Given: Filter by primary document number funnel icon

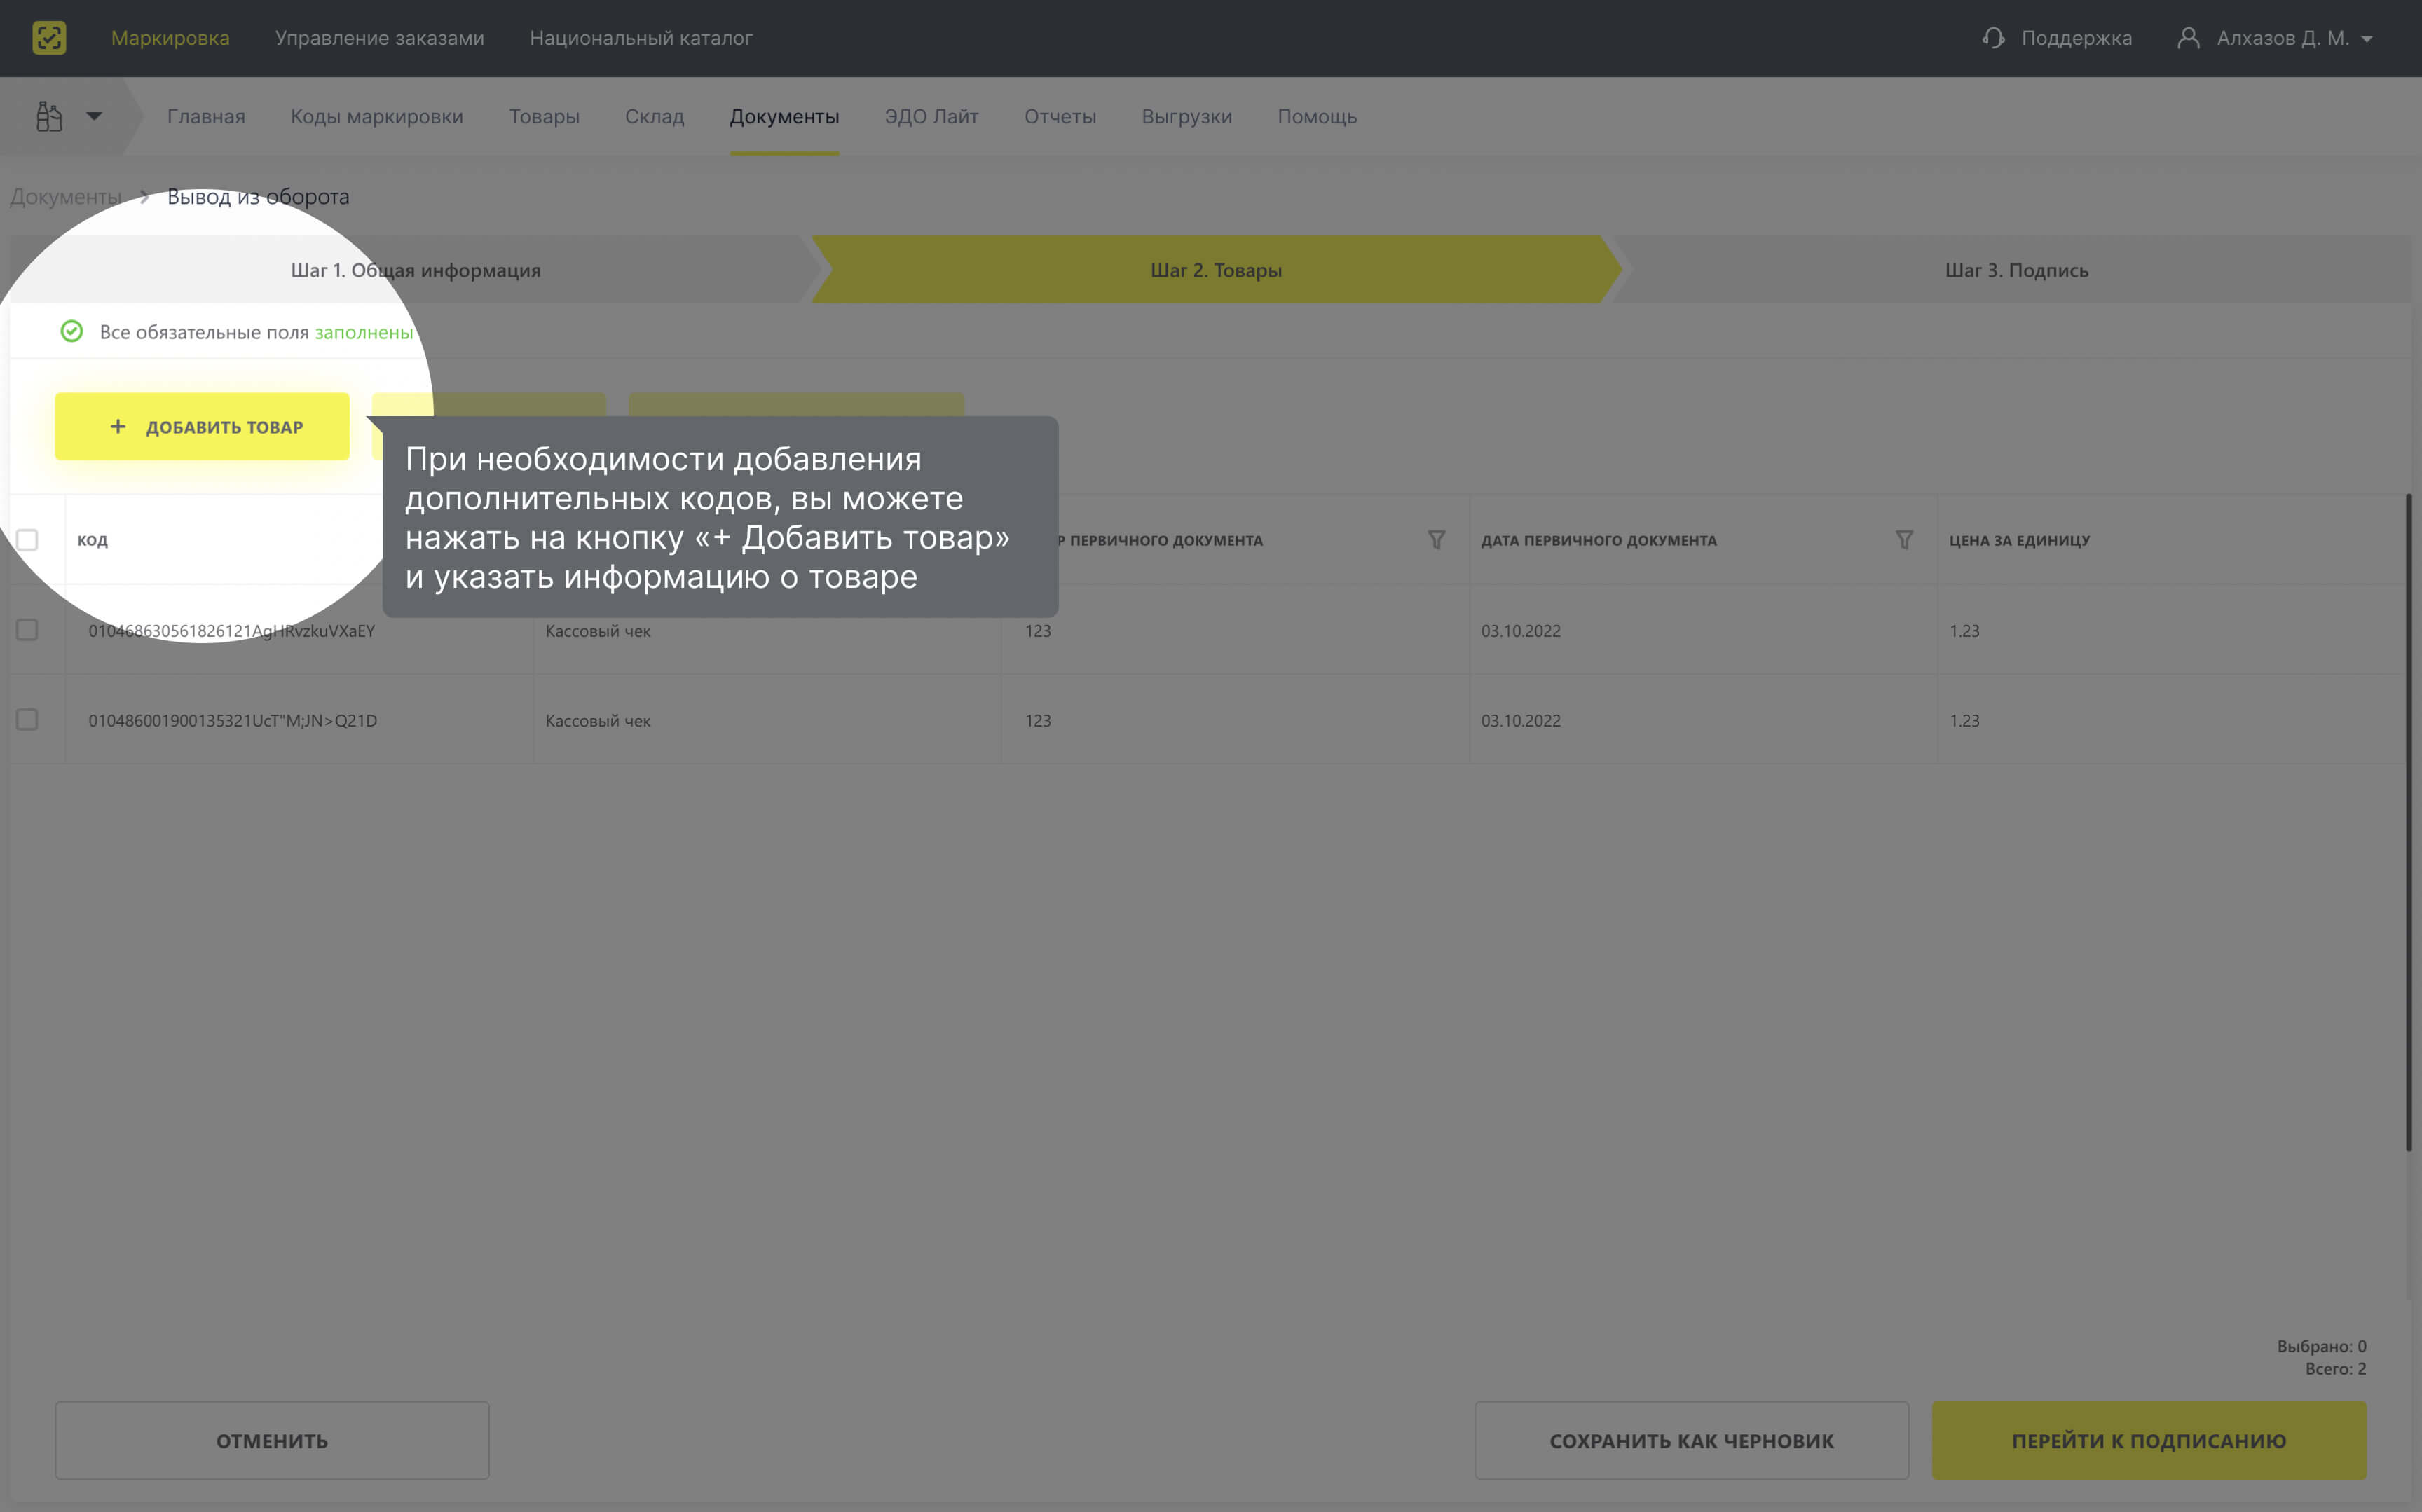Looking at the screenshot, I should click(1436, 540).
